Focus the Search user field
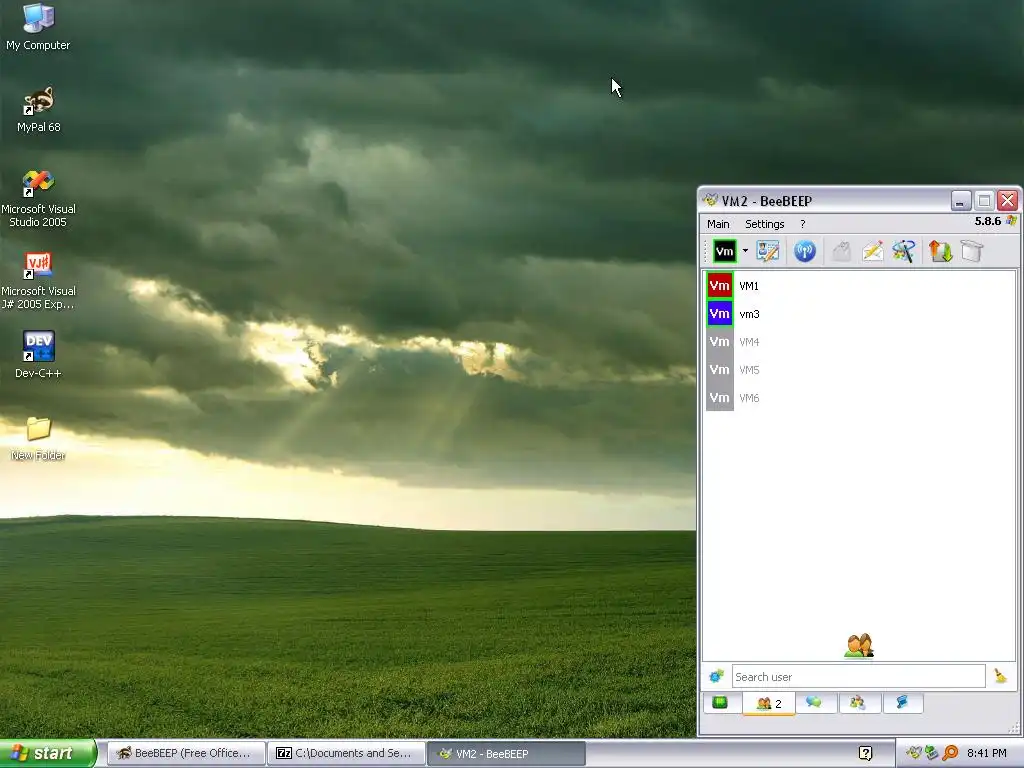Viewport: 1024px width, 768px height. [858, 677]
